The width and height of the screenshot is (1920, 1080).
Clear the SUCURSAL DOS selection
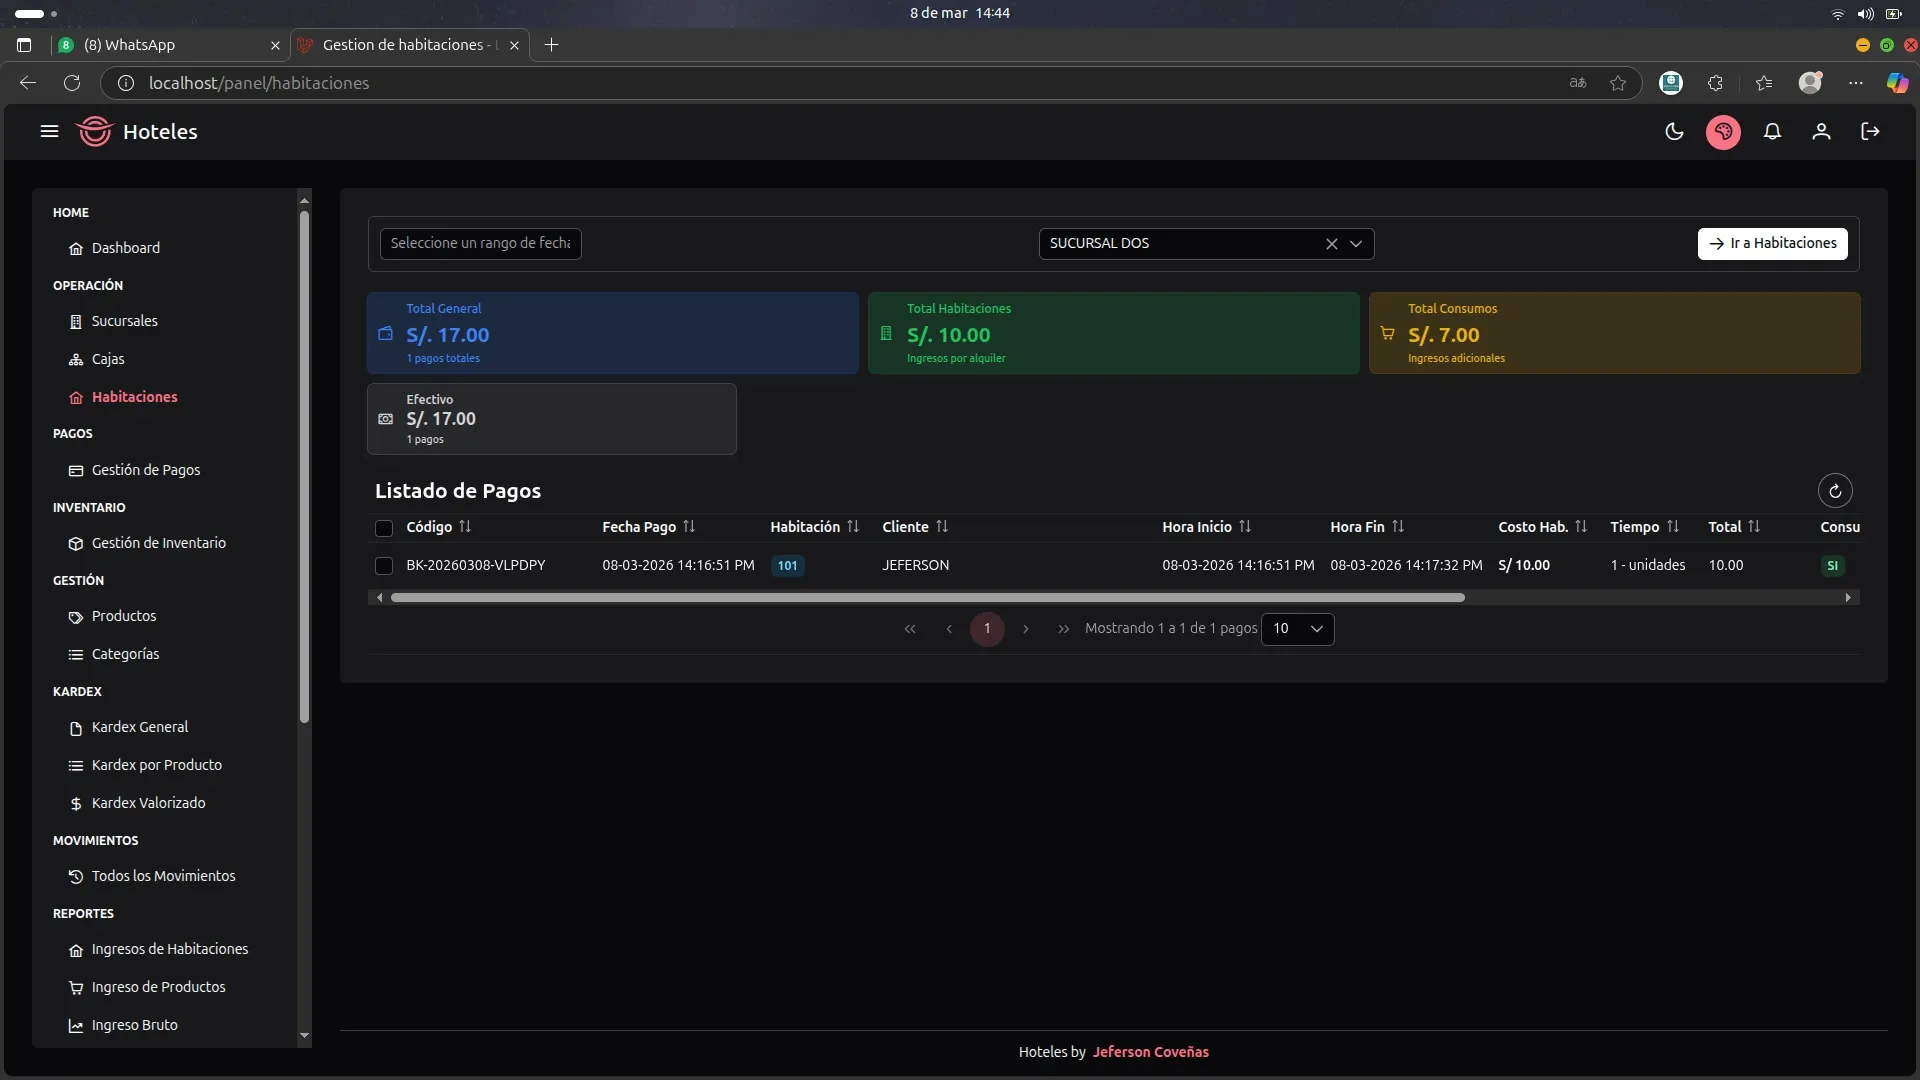point(1331,244)
